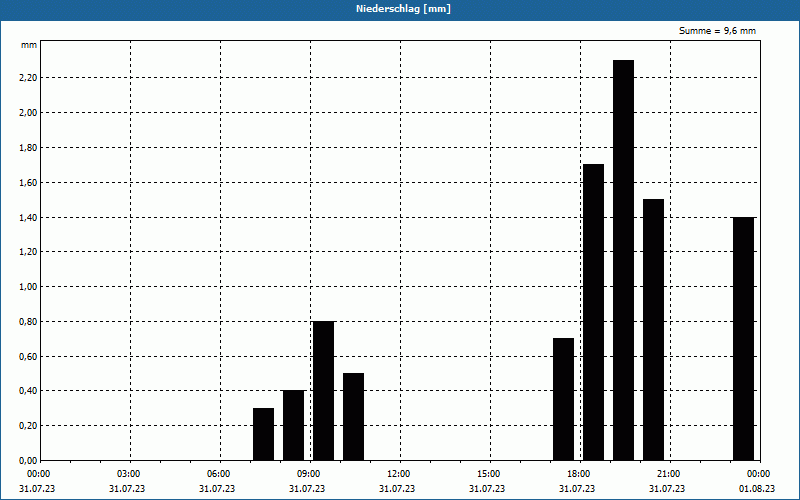This screenshot has width=800, height=500.
Task: Select the 0,00 y-axis origin value
Action: pos(29,460)
